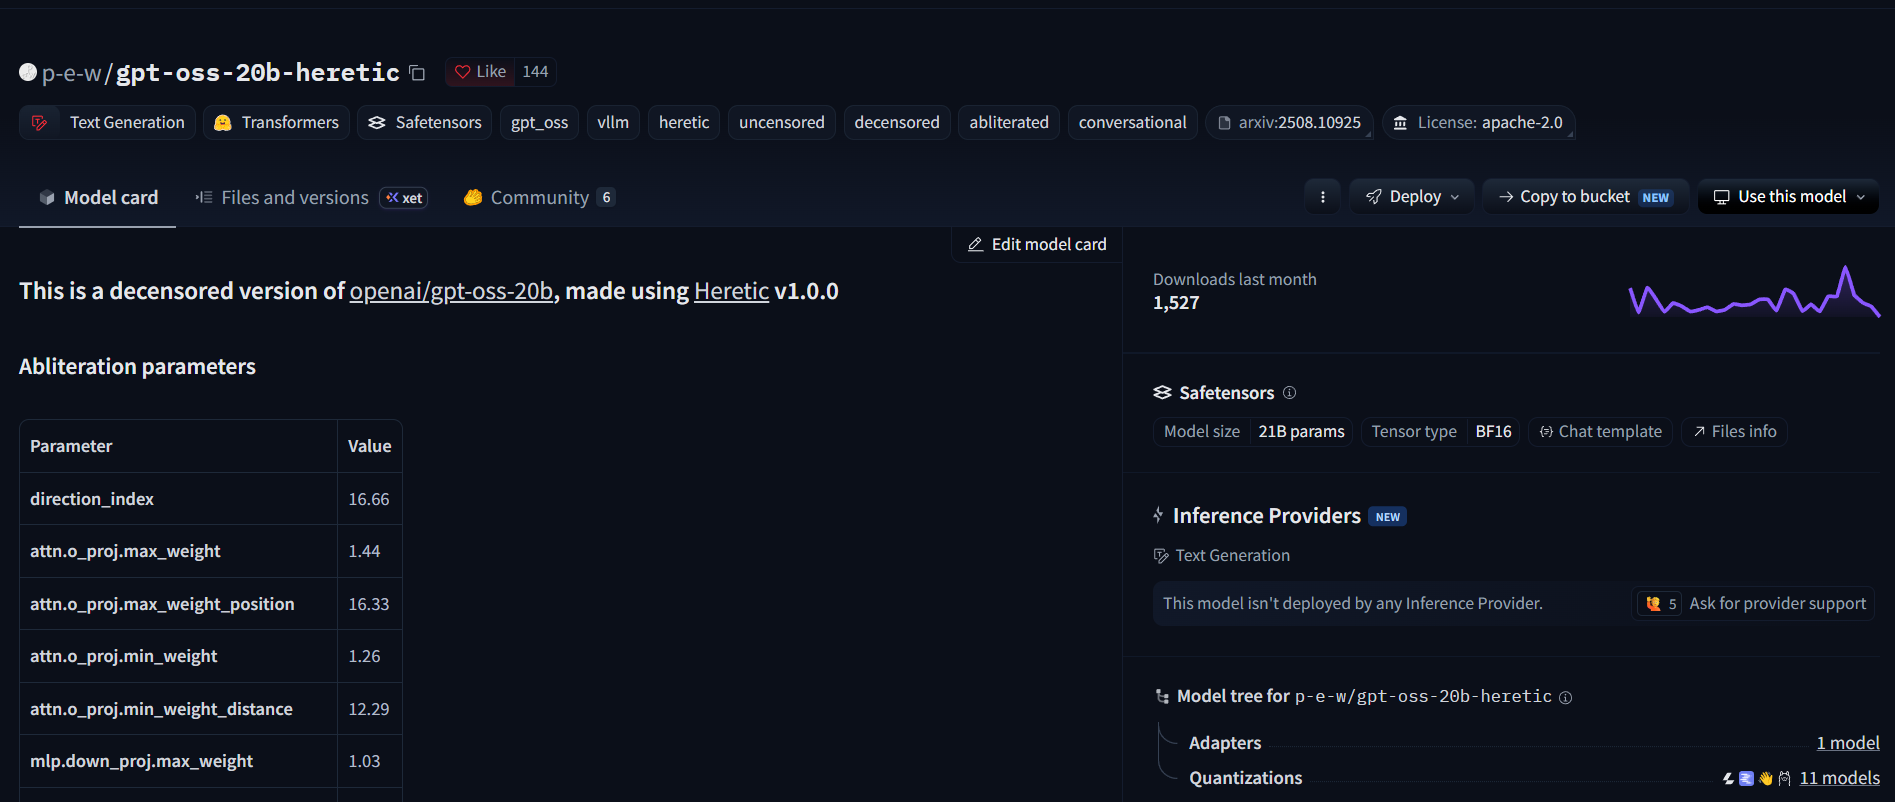Open the Chat template viewer
This screenshot has width=1895, height=802.
1600,432
